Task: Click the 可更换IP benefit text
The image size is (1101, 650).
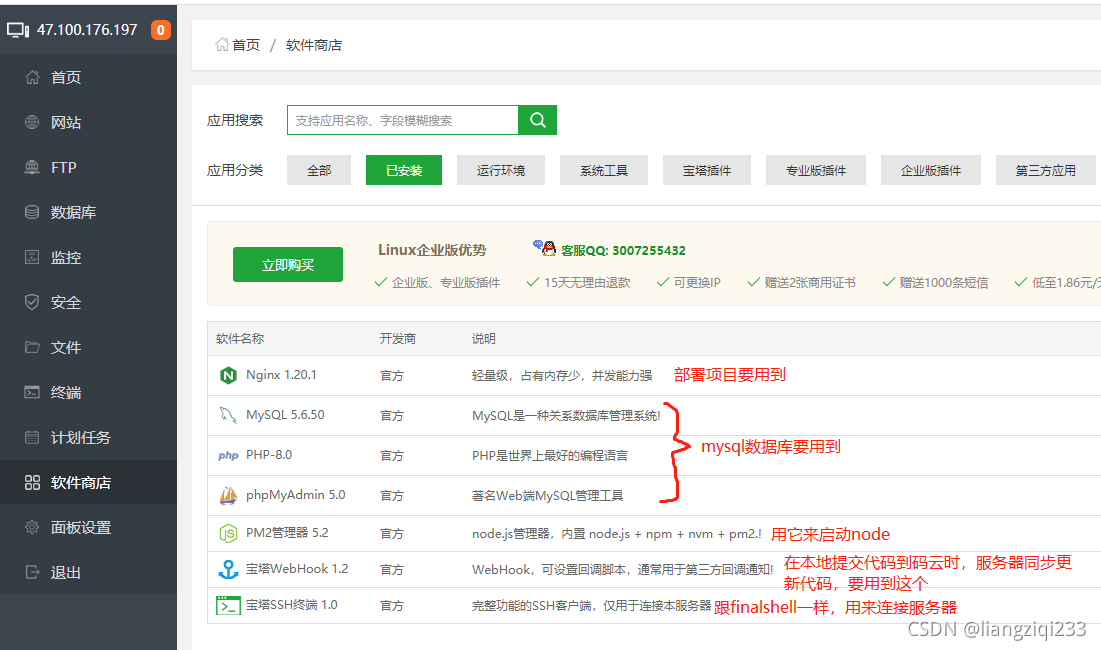Action: point(697,282)
